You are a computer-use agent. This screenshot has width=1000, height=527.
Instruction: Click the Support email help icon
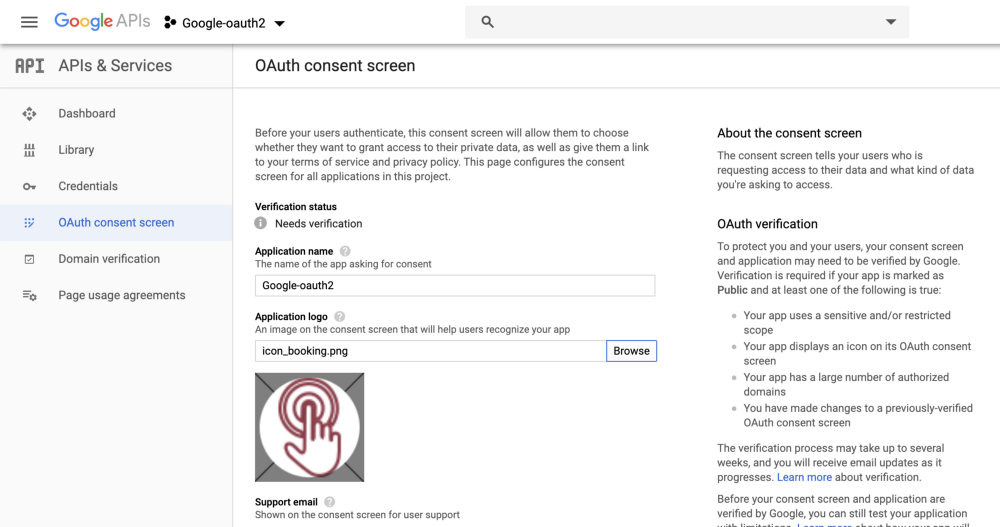[x=329, y=502]
